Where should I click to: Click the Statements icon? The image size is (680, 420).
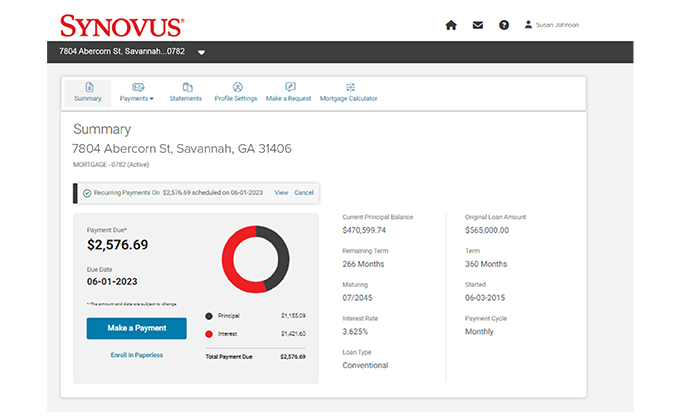[x=187, y=88]
